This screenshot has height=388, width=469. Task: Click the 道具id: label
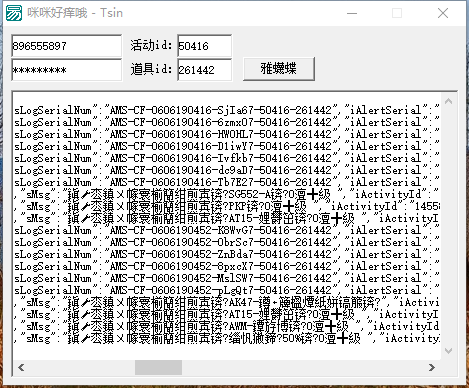coord(151,69)
